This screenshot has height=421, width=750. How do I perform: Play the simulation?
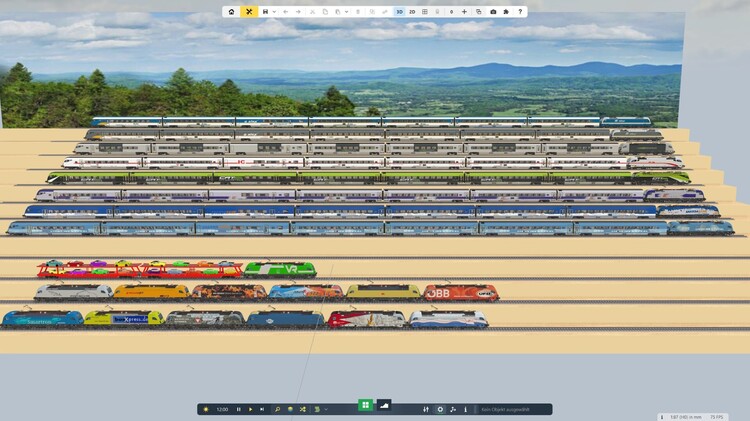(250, 410)
